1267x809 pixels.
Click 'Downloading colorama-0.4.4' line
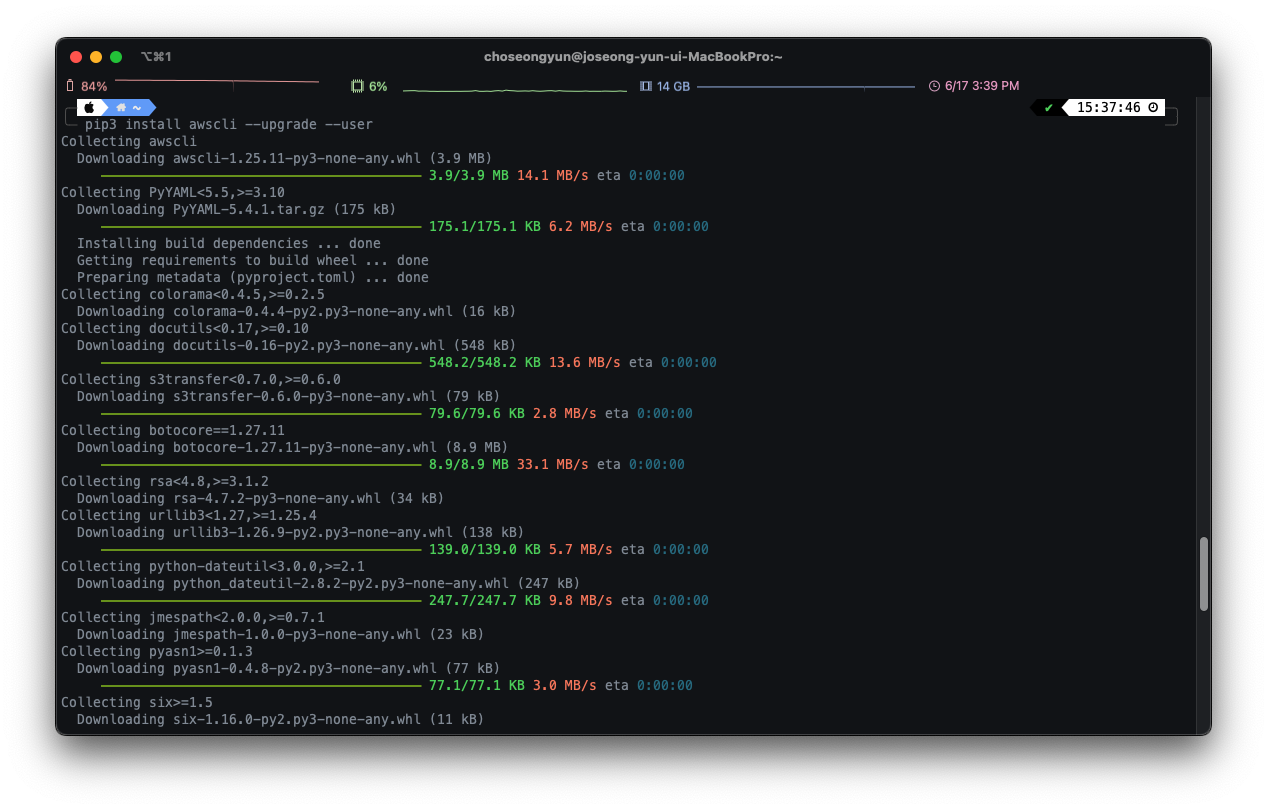pyautogui.click(x=296, y=311)
